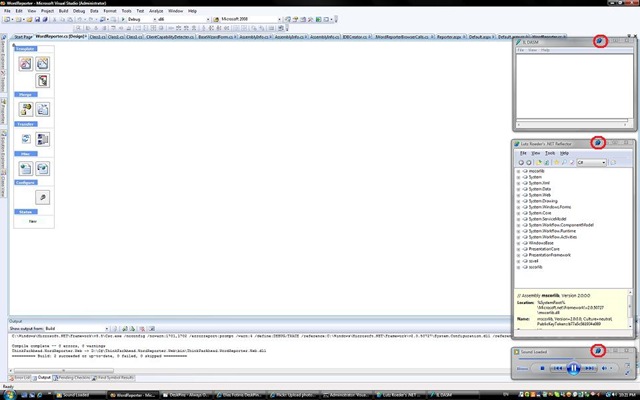Click the magnifier search icon in Reflector
Image resolution: width=640 pixels, height=400 pixels.
[564, 162]
